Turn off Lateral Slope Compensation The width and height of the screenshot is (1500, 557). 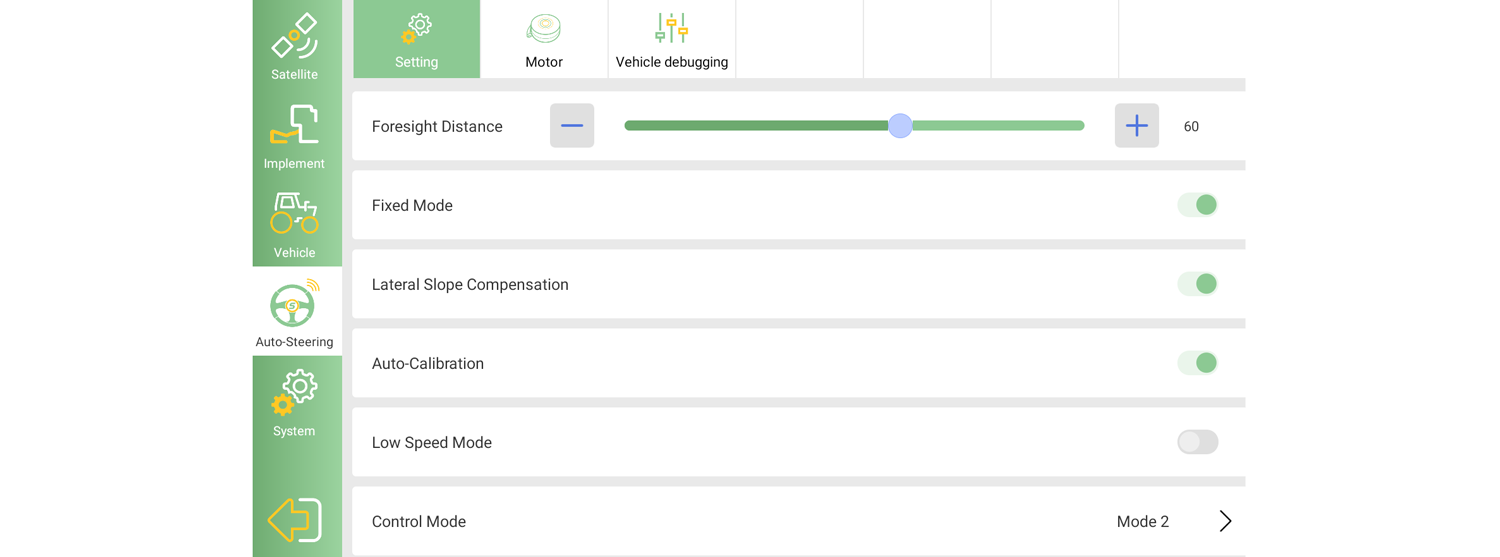point(1197,284)
